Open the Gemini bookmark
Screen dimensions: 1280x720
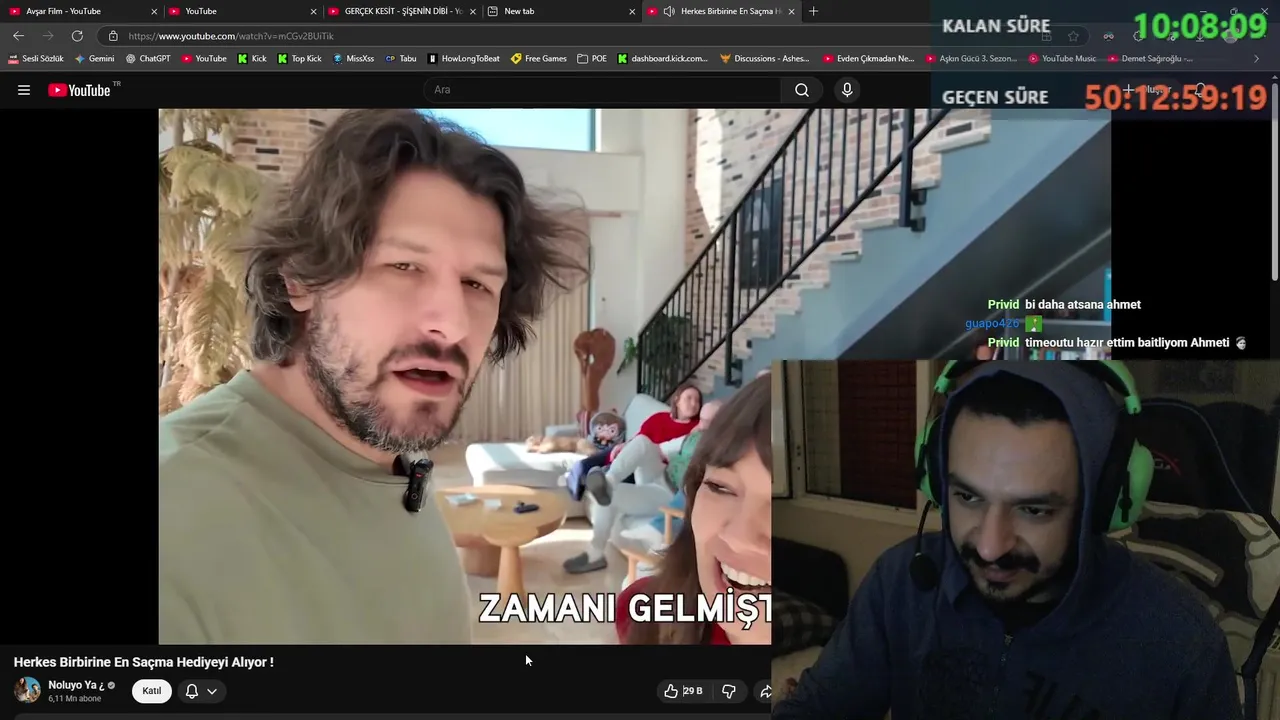pos(95,59)
